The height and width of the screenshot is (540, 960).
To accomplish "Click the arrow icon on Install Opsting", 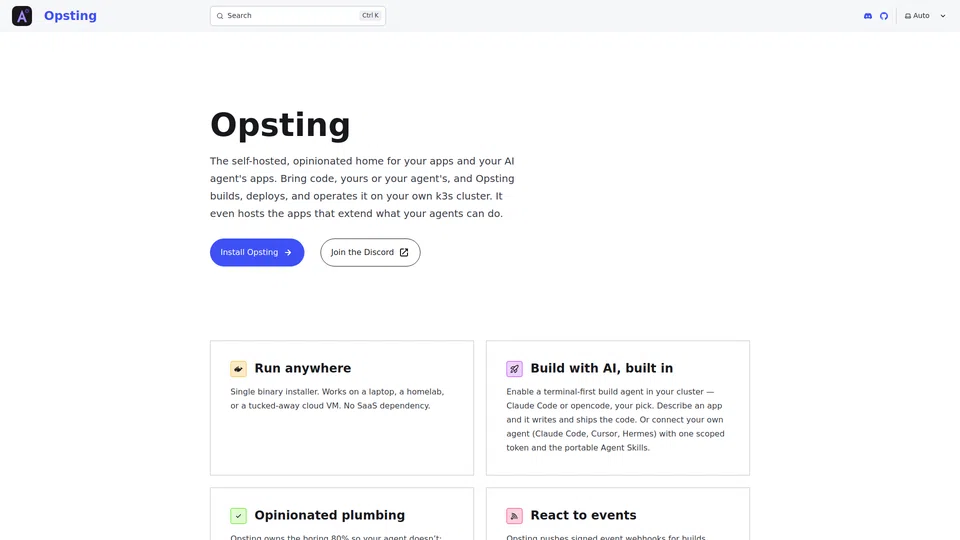I will 288,252.
